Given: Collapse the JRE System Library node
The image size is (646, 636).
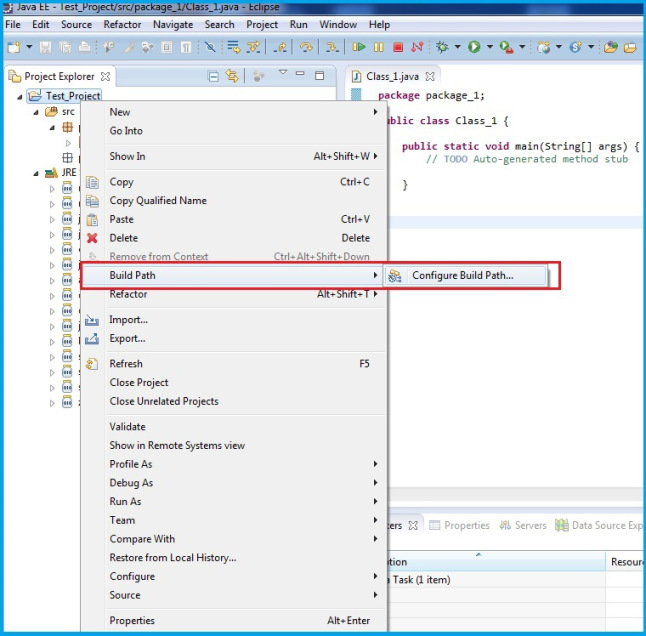Looking at the screenshot, I should 36,173.
